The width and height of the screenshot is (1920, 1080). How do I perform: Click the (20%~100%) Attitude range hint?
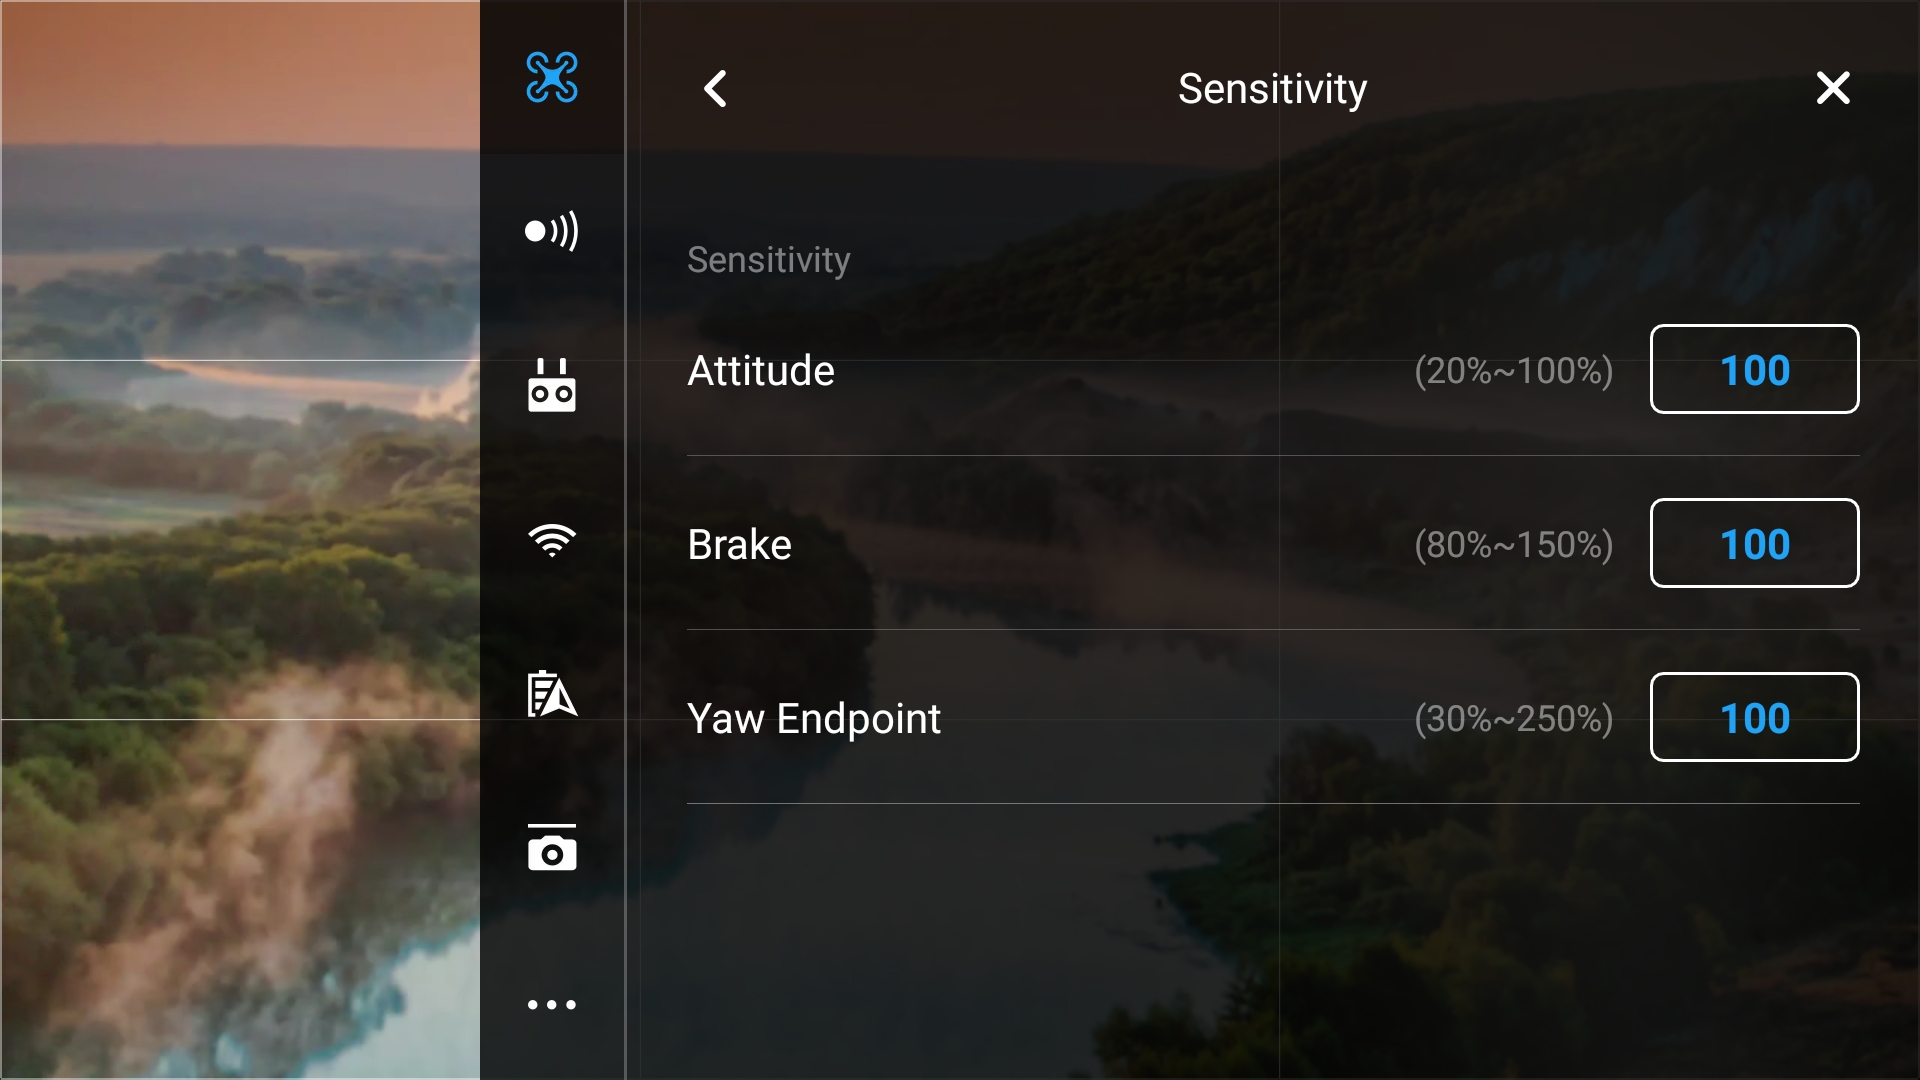click(1513, 371)
